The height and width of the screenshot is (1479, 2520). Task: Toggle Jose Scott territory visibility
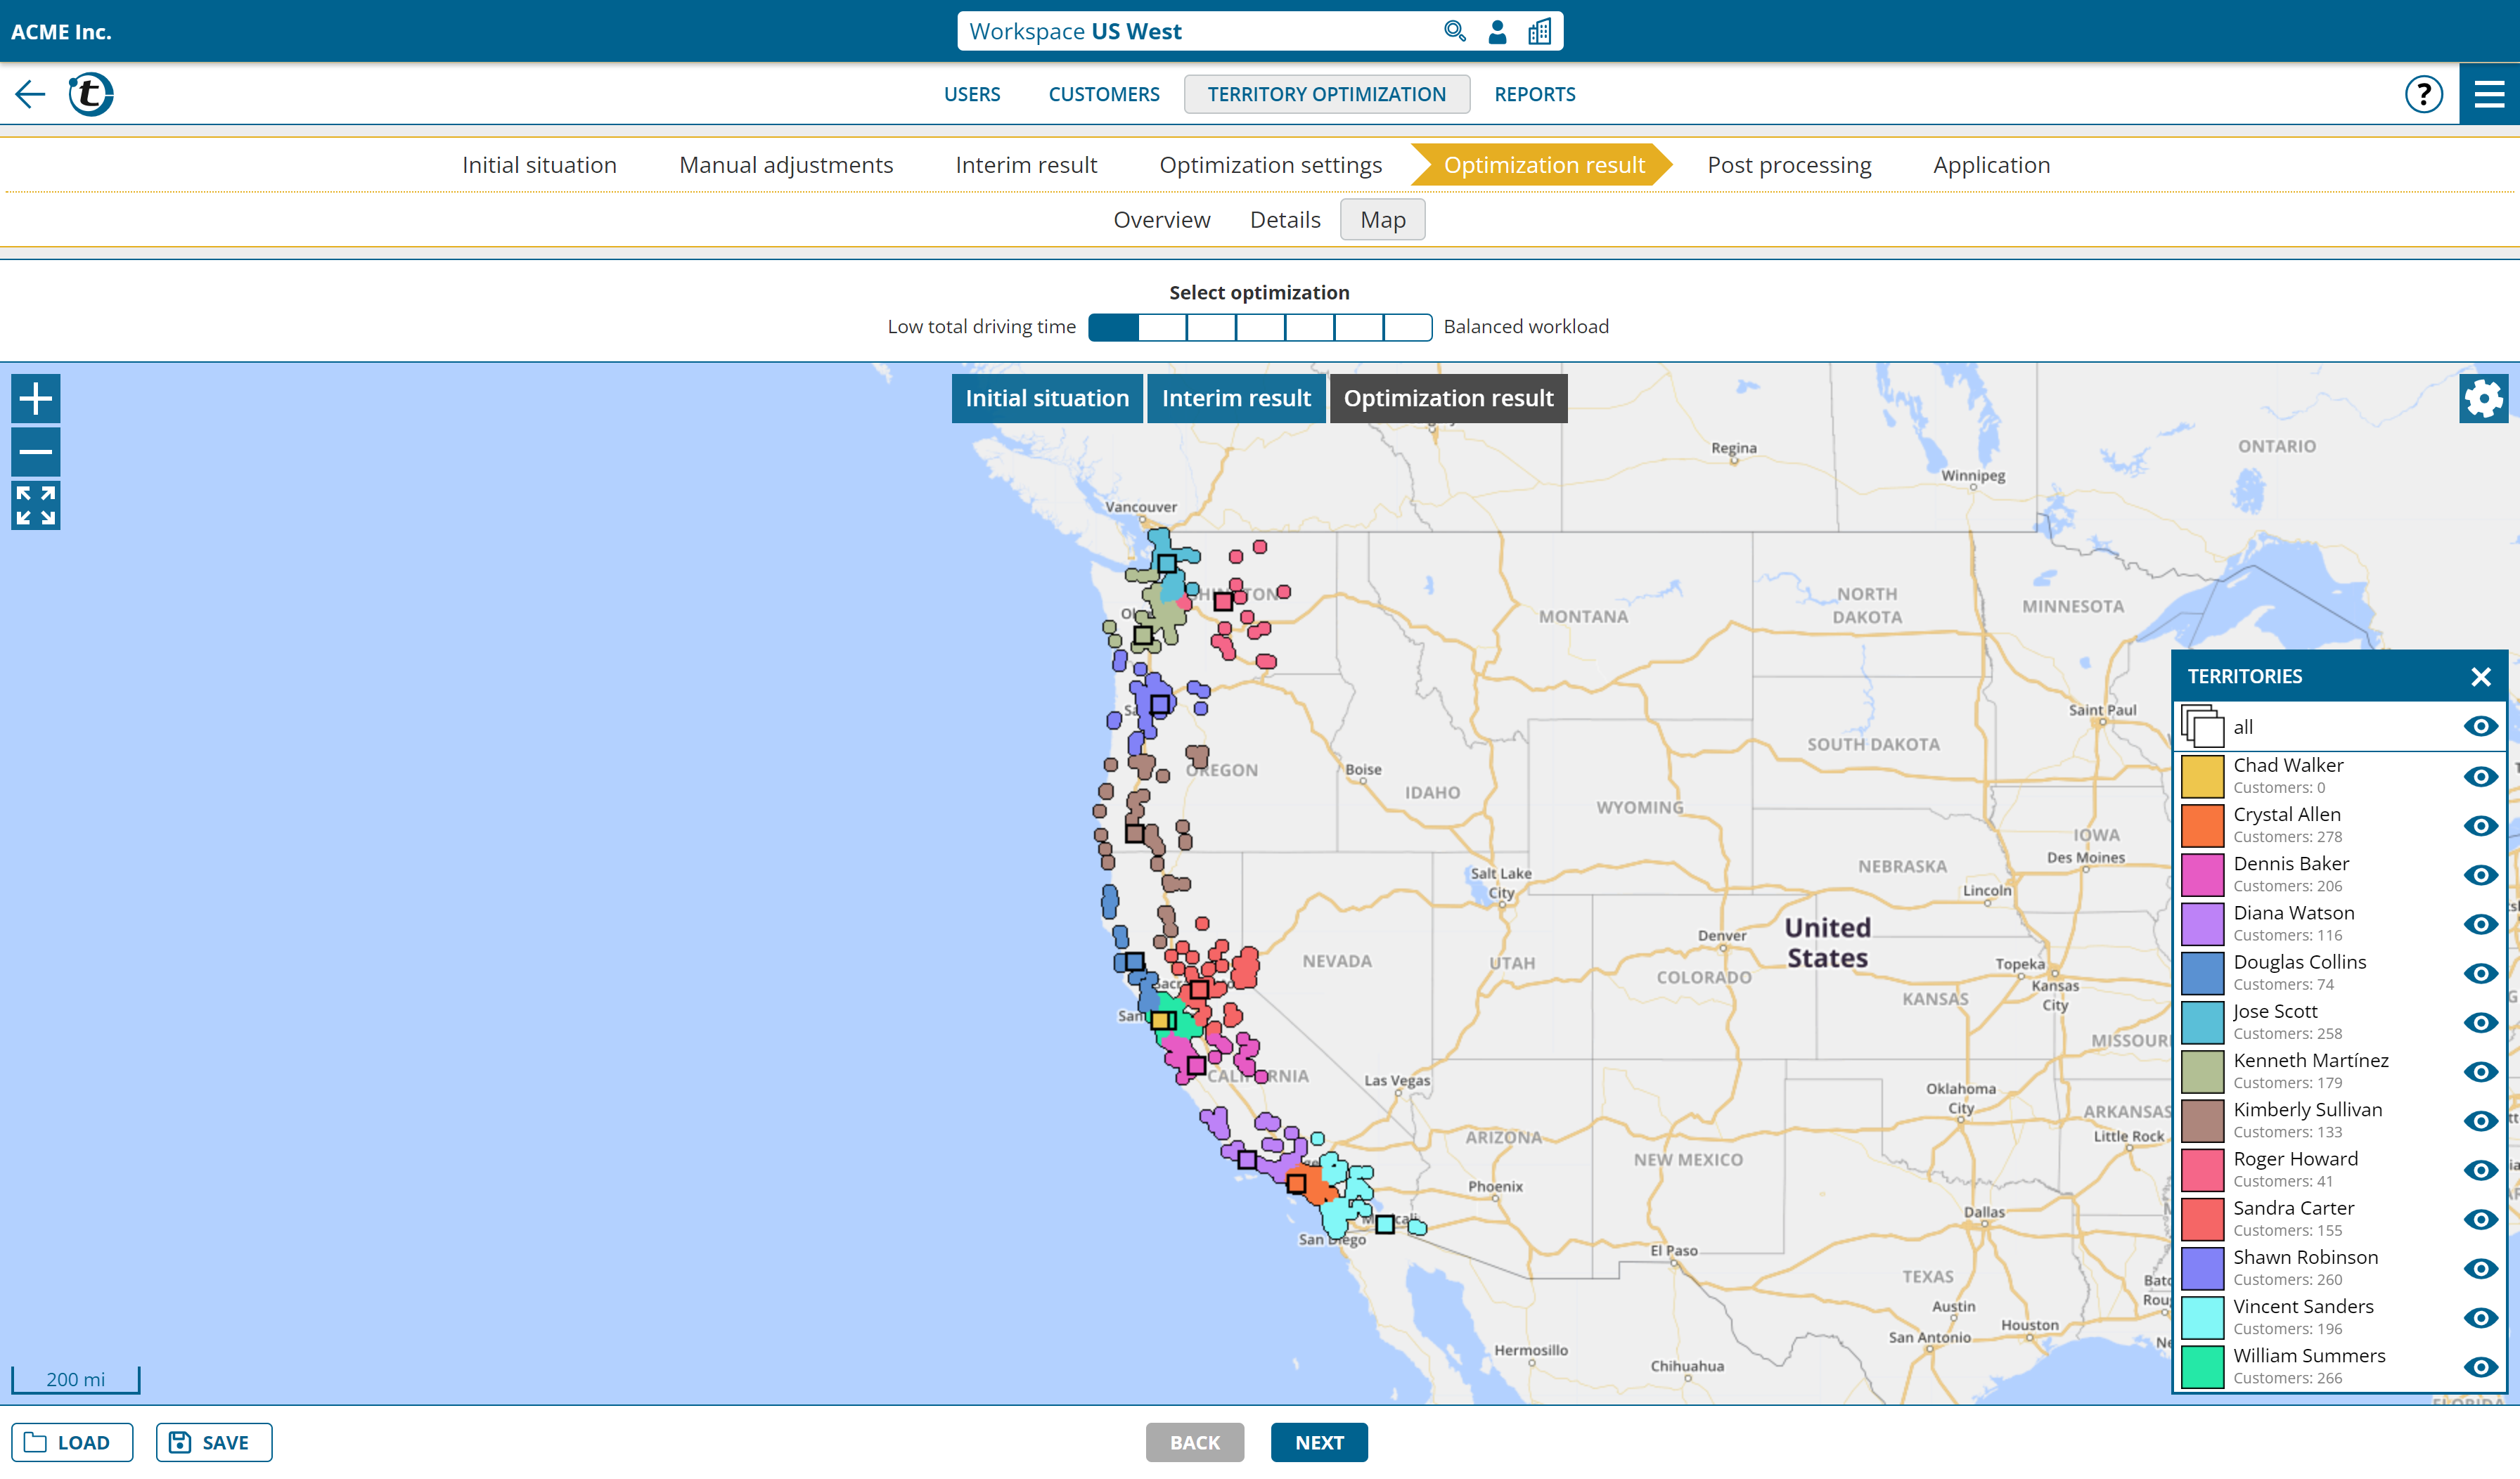(2480, 1022)
